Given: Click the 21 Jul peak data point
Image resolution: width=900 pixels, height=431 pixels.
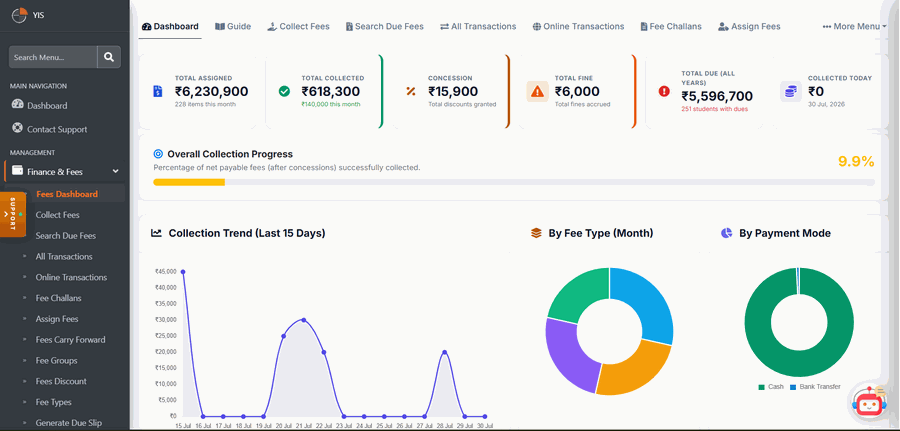Looking at the screenshot, I should point(304,320).
